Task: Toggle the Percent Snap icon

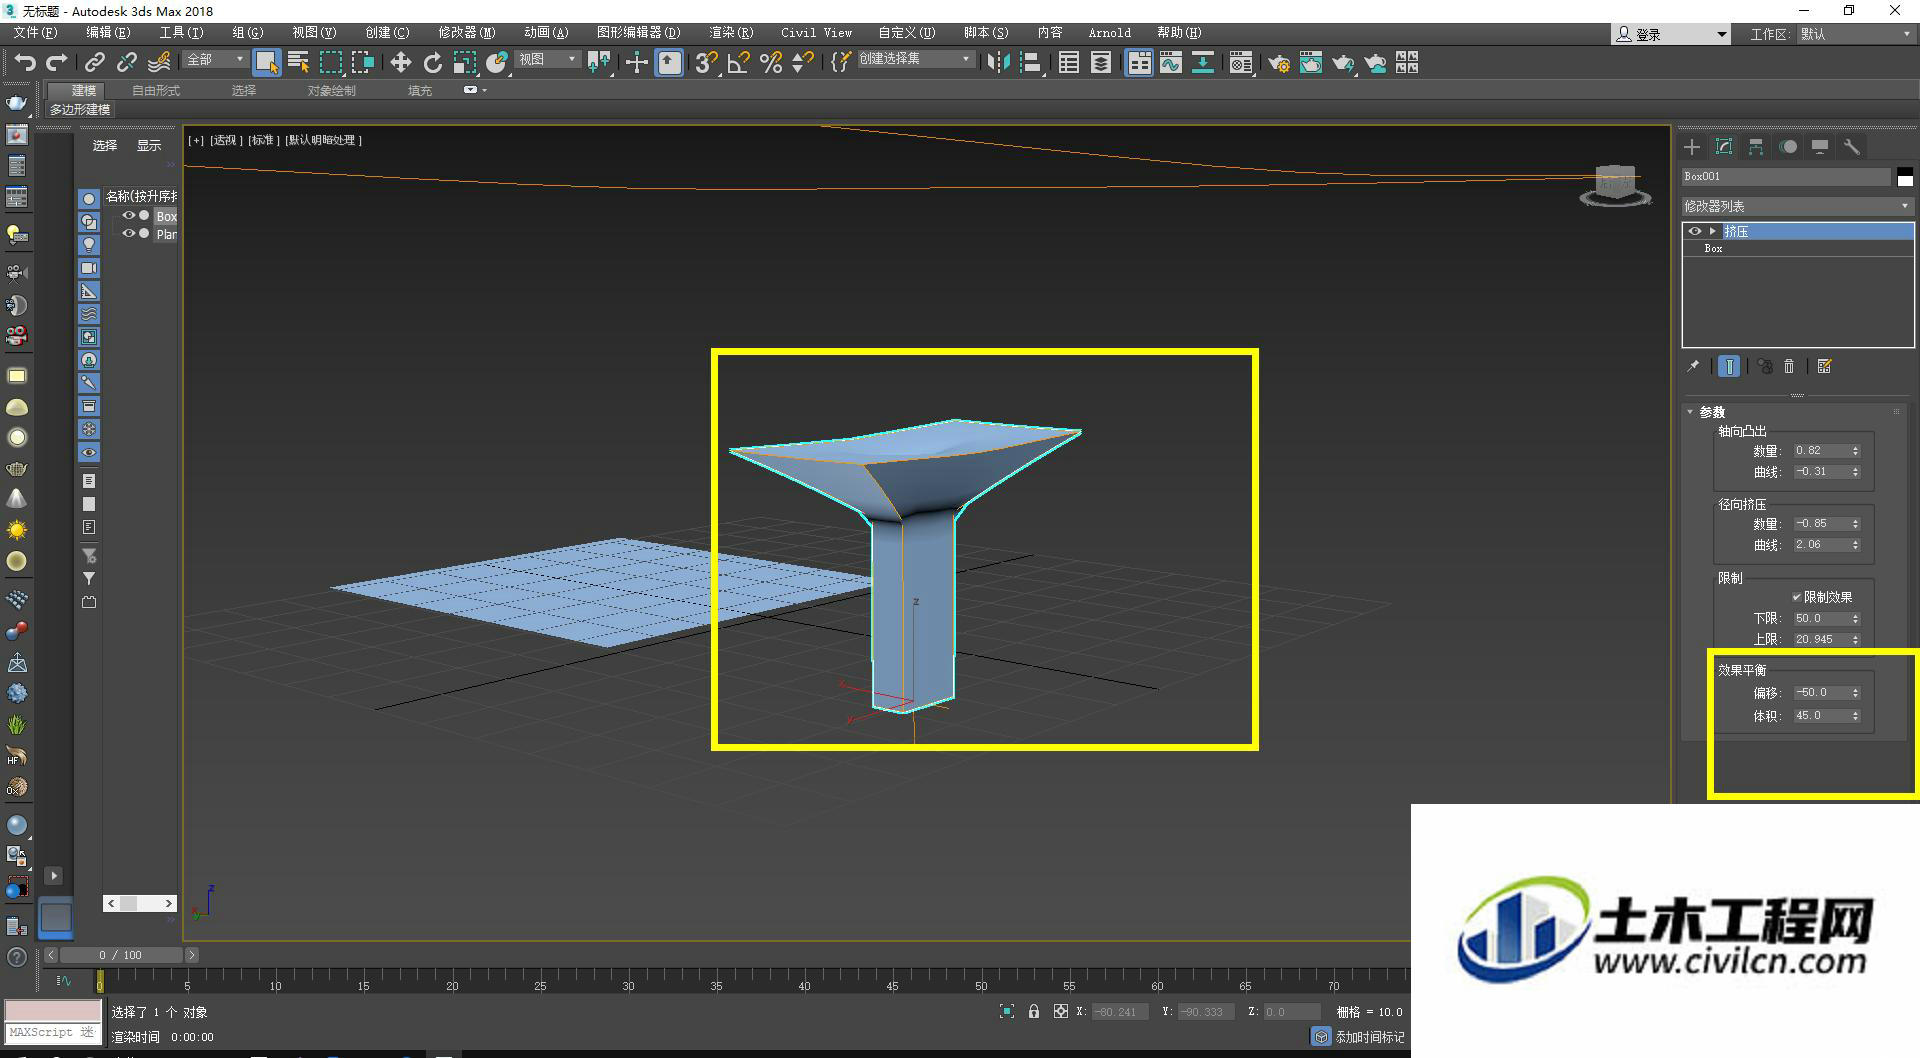Action: point(770,63)
